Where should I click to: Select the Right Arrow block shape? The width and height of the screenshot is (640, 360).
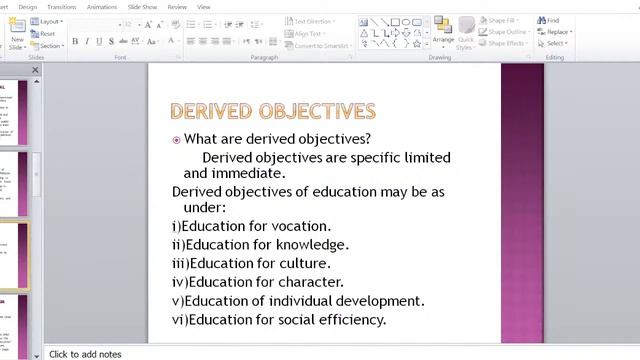click(395, 33)
